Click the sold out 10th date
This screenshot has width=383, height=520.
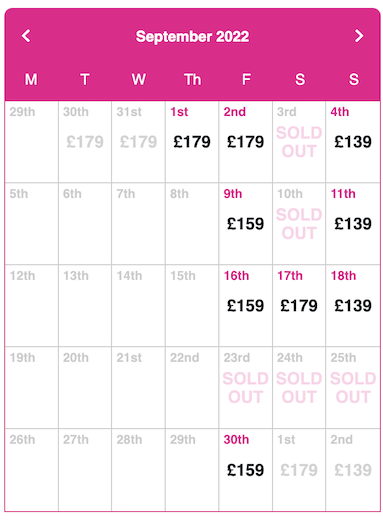click(299, 224)
